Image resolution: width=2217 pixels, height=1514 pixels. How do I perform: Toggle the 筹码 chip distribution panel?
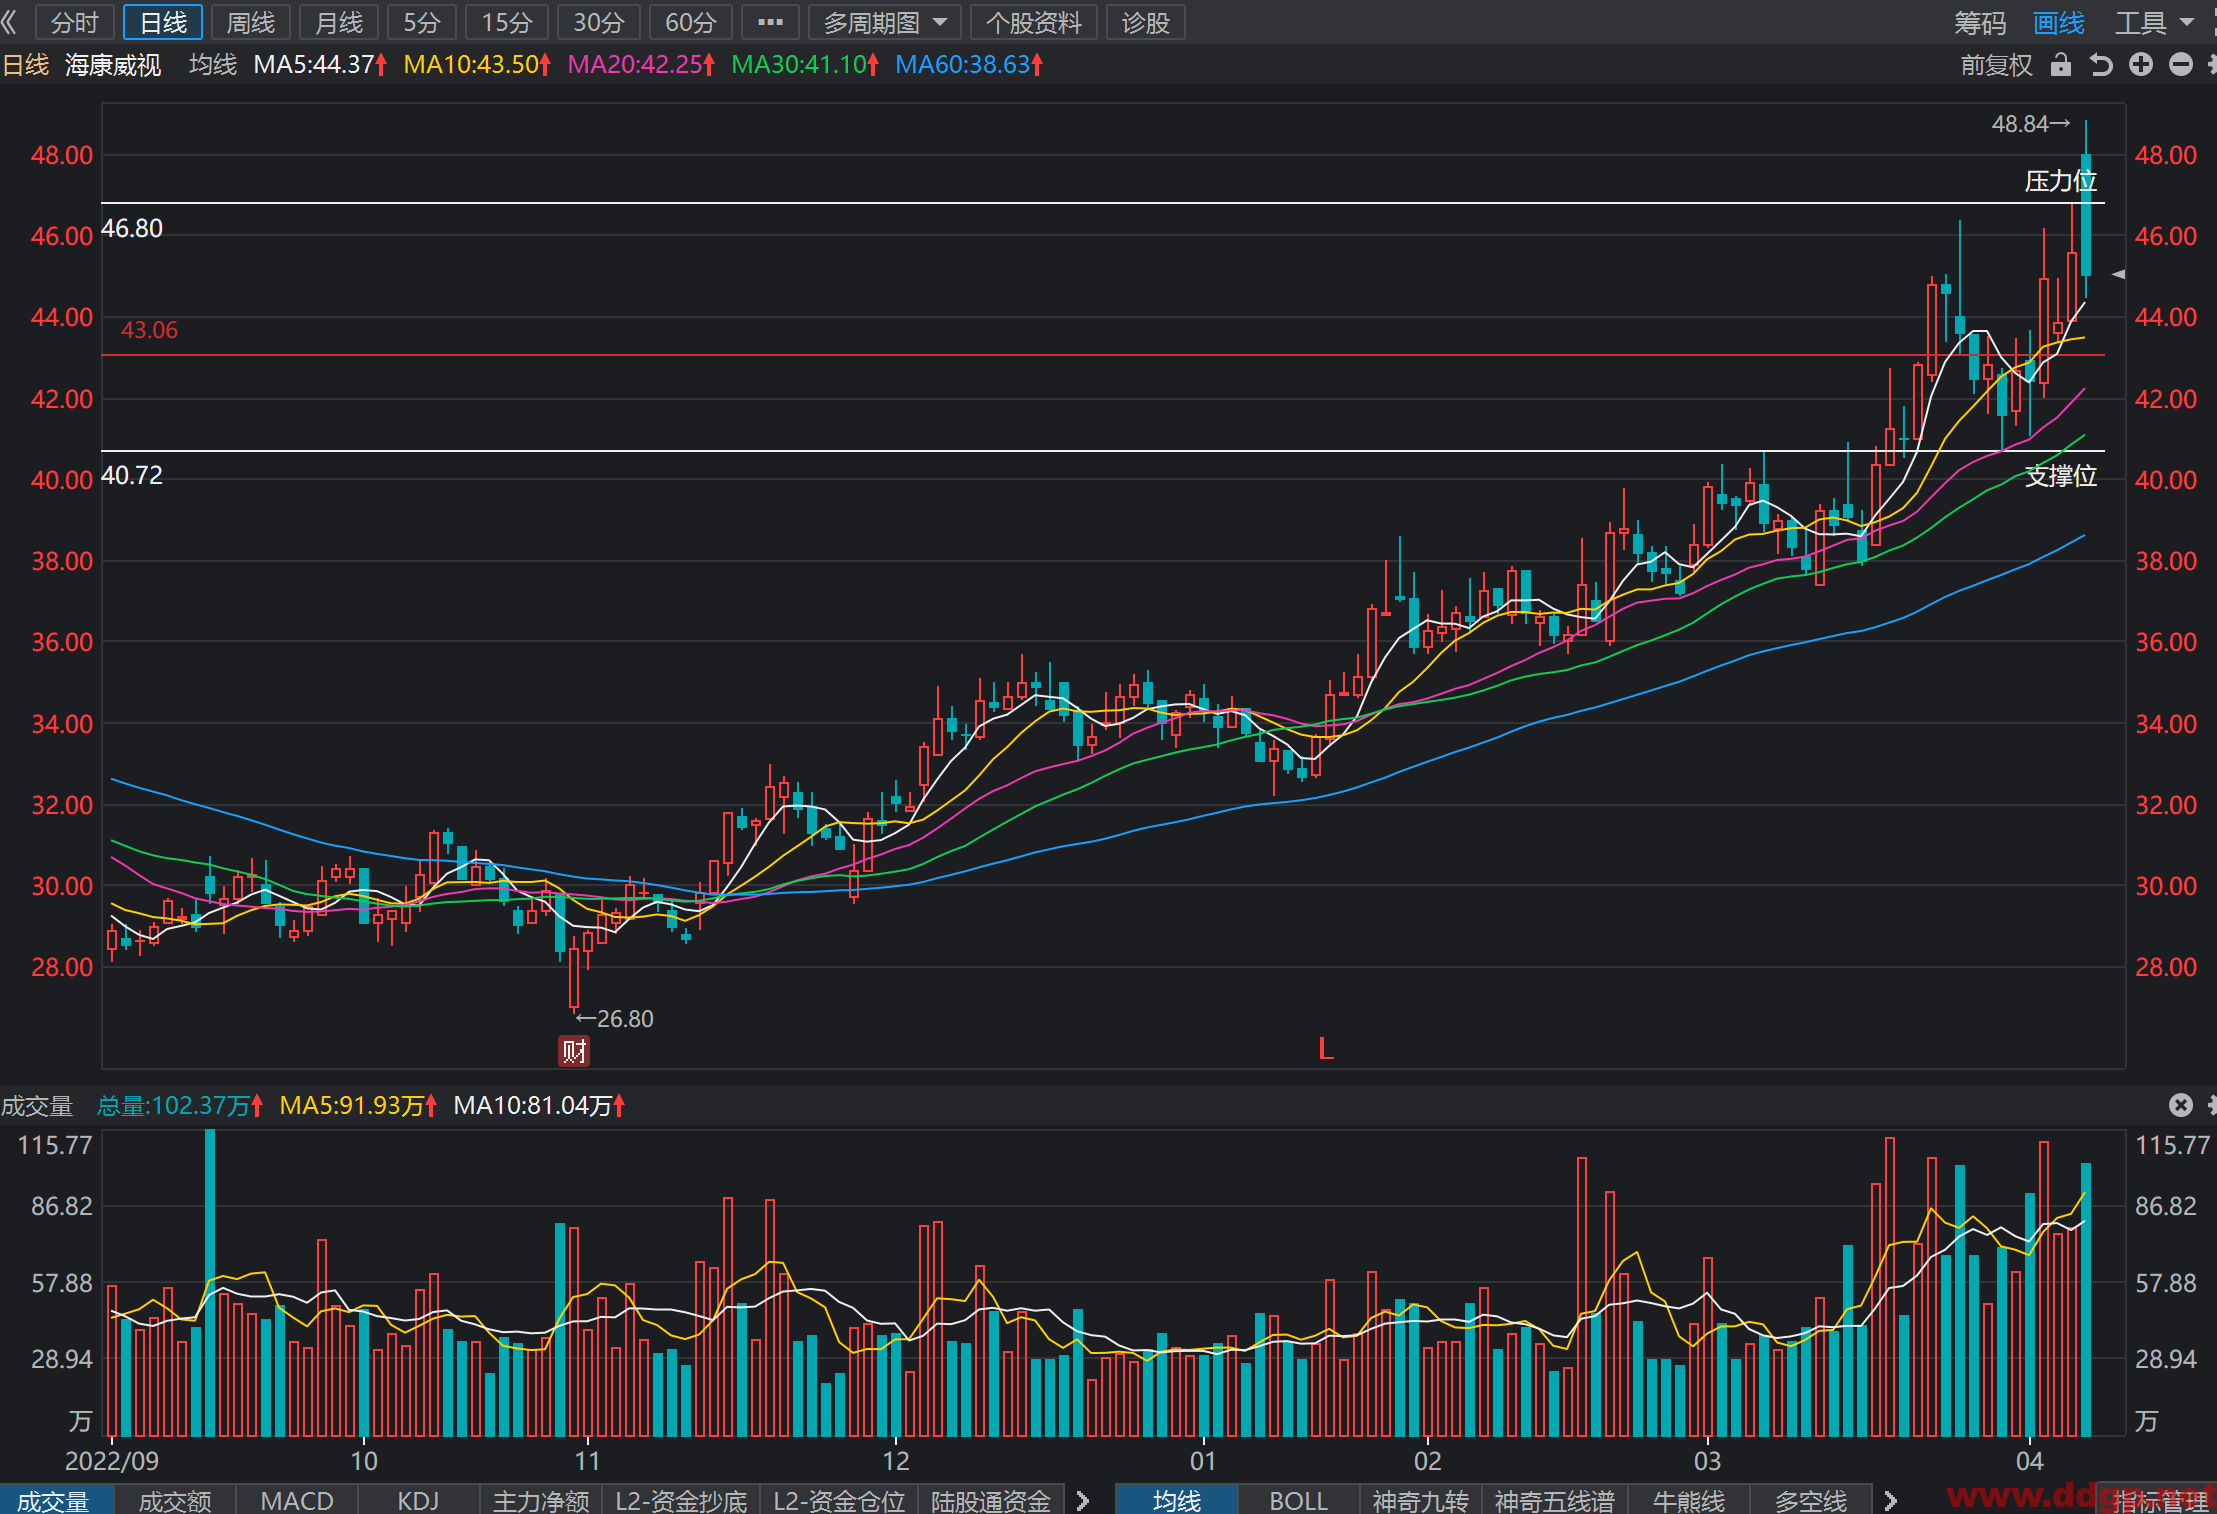tap(1980, 22)
